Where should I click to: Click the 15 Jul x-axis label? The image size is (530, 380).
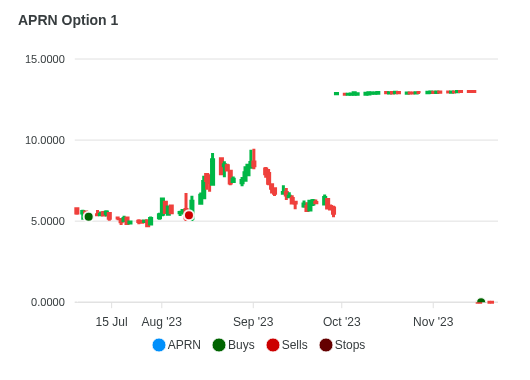click(x=112, y=322)
